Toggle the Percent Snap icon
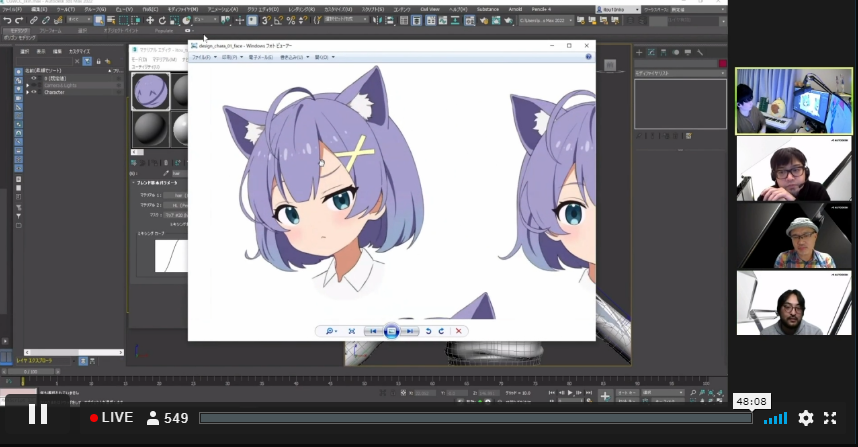The width and height of the screenshot is (858, 447). (x=291, y=20)
